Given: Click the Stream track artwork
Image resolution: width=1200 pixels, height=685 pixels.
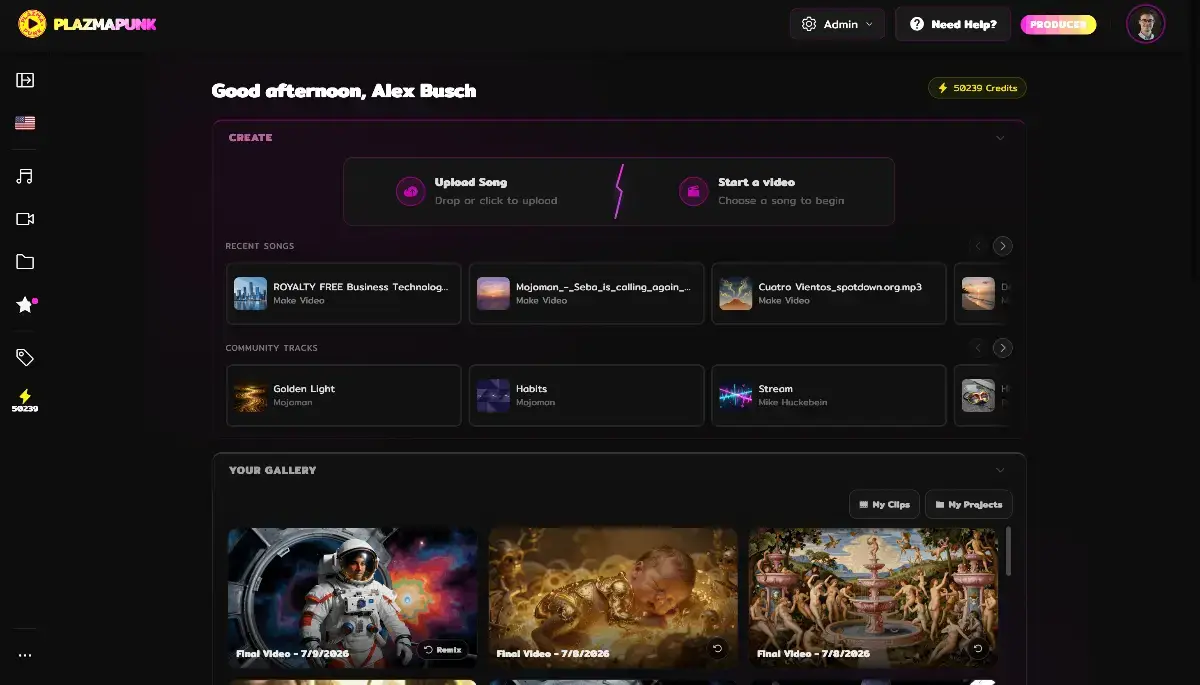Looking at the screenshot, I should click(x=736, y=395).
